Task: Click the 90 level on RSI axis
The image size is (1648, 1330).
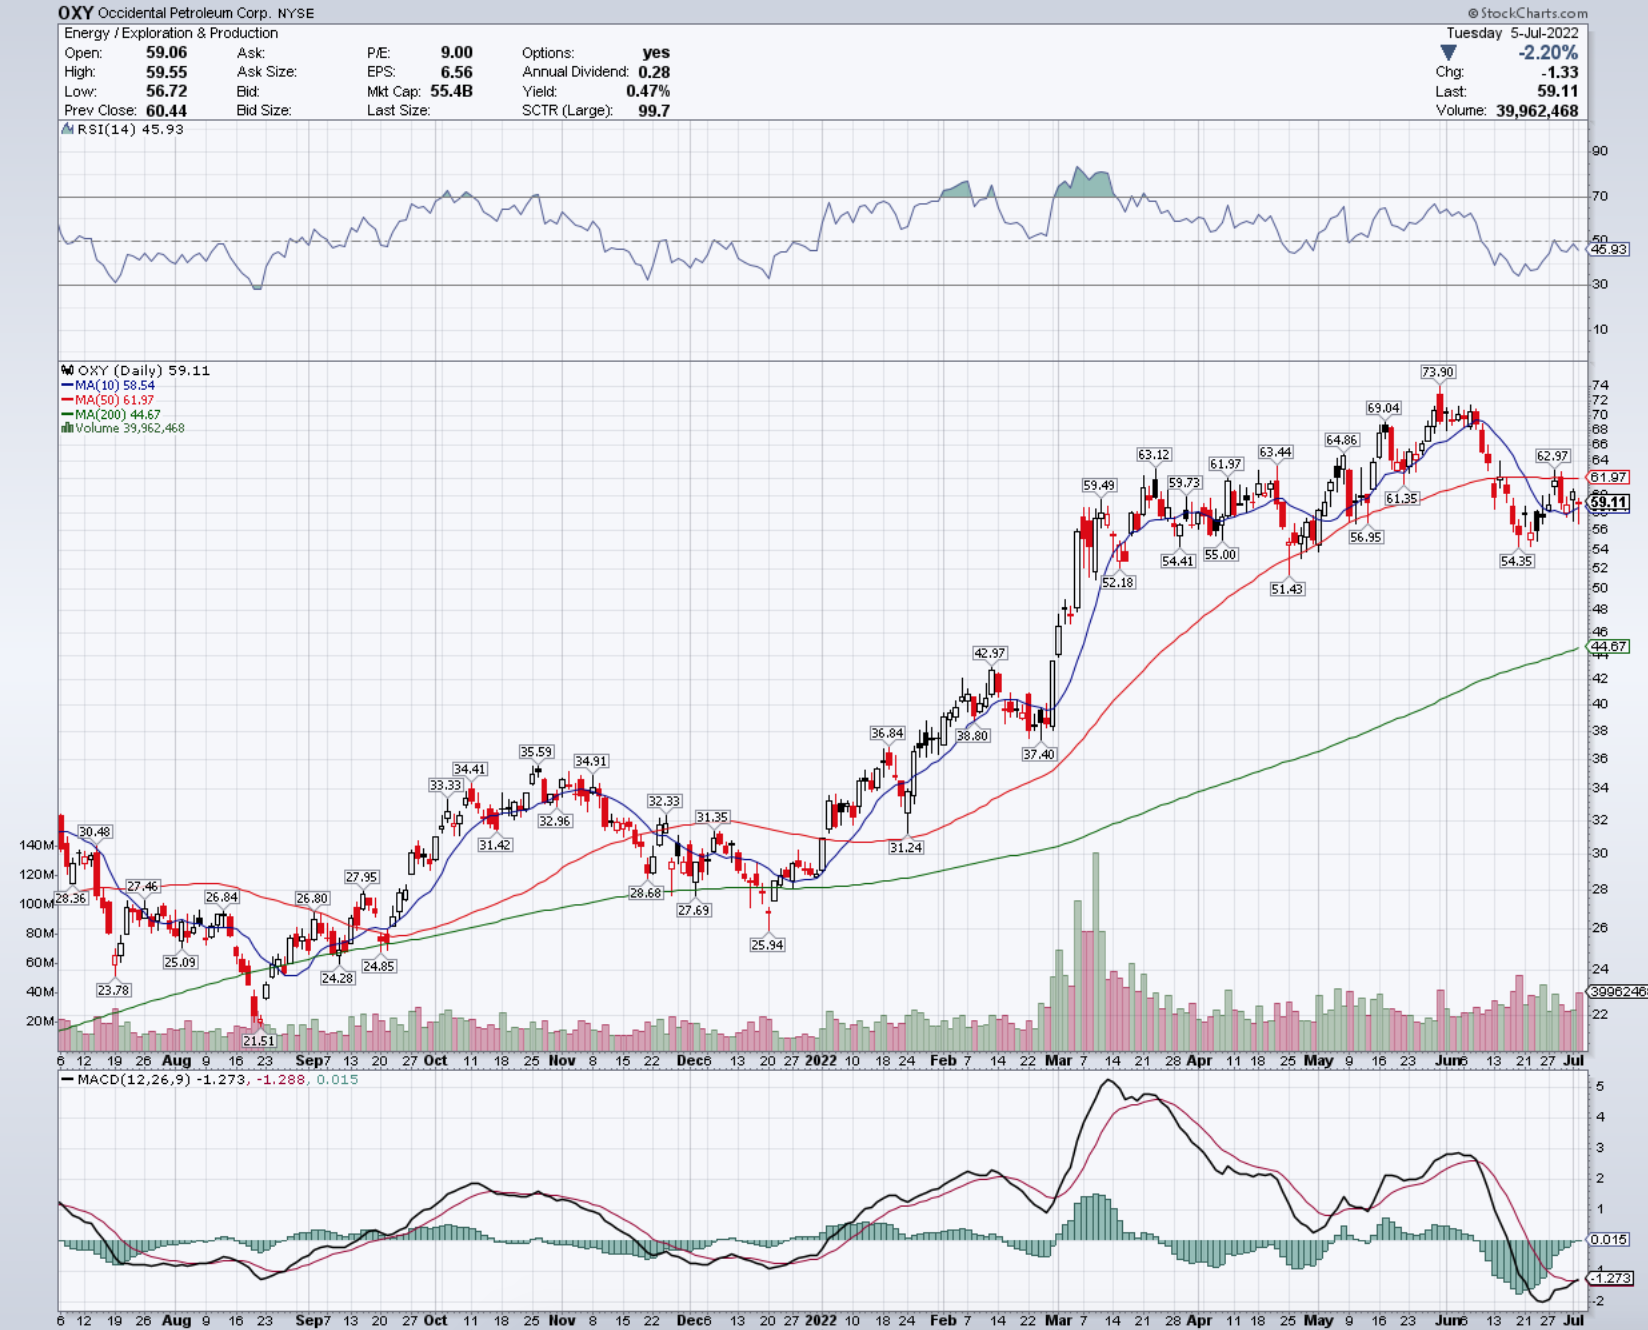Action: coord(1600,151)
